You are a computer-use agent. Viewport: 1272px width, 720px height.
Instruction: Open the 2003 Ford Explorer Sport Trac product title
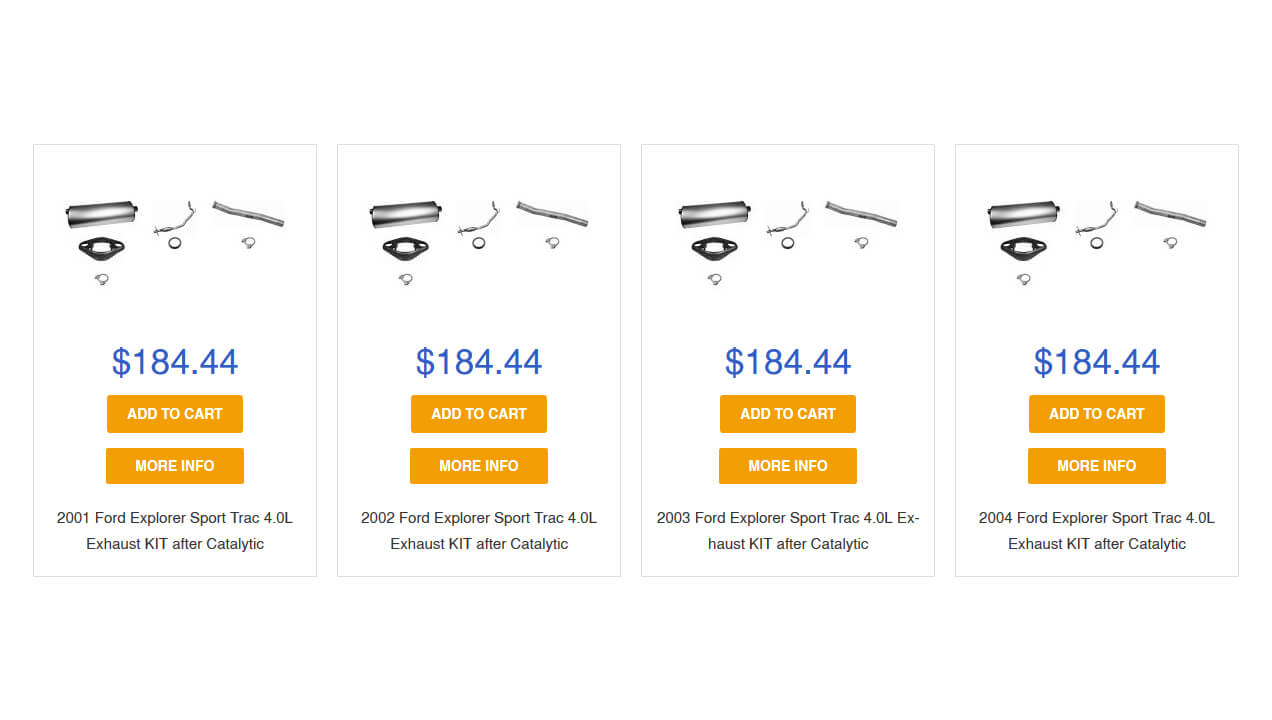coord(787,530)
